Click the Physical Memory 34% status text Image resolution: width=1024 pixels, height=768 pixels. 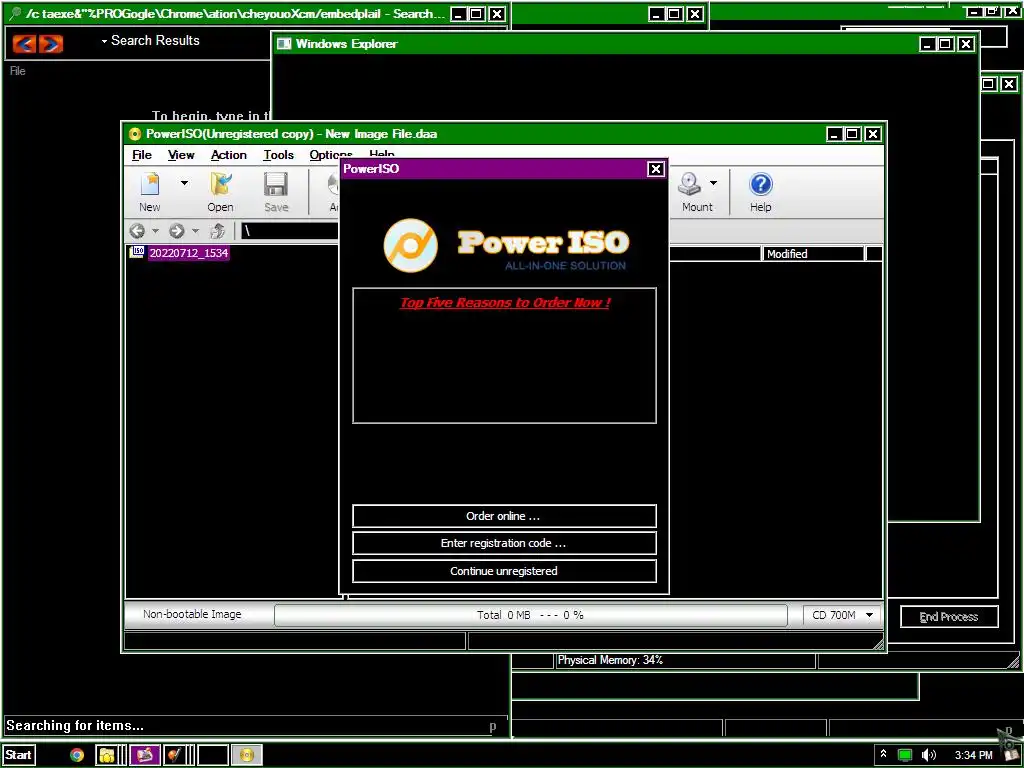pyautogui.click(x=610, y=660)
